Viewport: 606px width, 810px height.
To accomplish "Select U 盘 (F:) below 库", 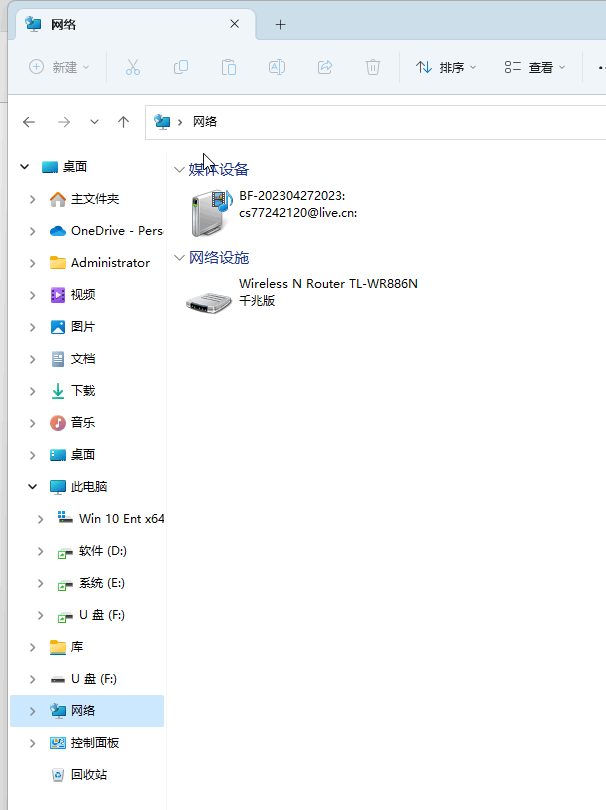I will click(x=83, y=679).
